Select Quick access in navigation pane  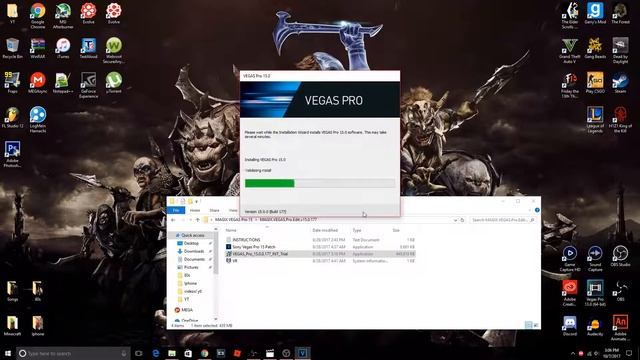[x=193, y=235]
